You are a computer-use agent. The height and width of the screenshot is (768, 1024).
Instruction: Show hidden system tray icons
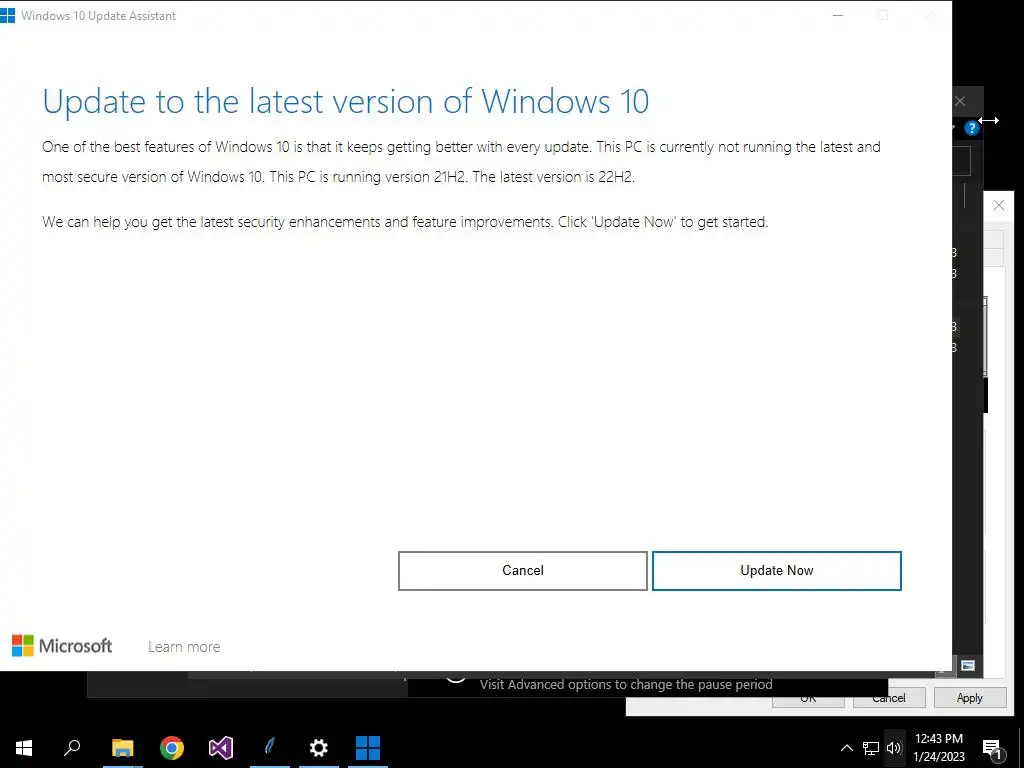pyautogui.click(x=846, y=748)
